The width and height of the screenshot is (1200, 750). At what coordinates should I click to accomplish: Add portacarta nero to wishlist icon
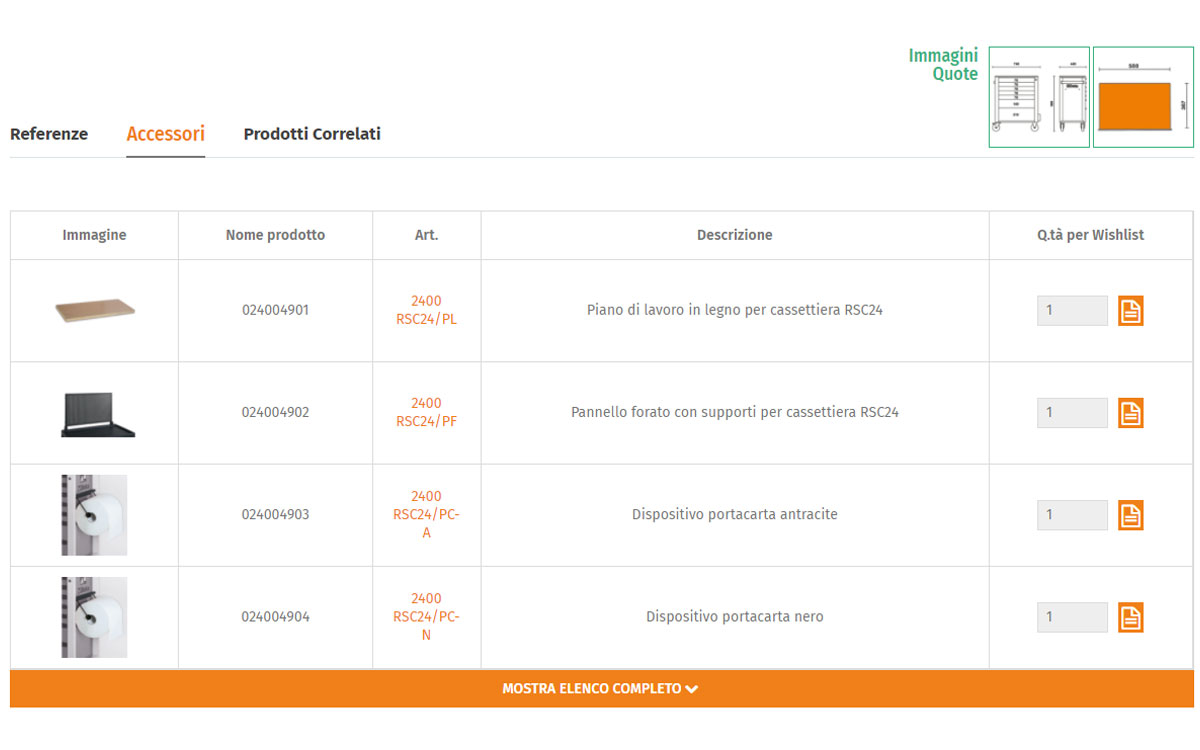pos(1130,617)
